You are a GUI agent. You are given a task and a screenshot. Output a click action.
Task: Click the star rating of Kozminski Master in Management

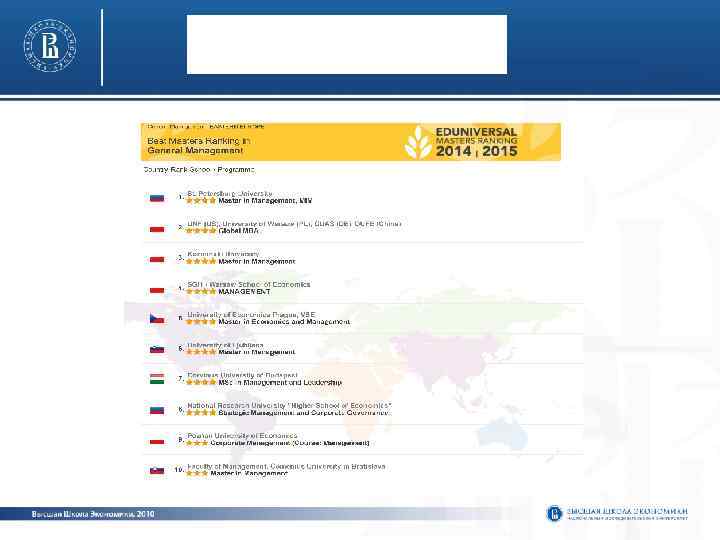(x=201, y=261)
